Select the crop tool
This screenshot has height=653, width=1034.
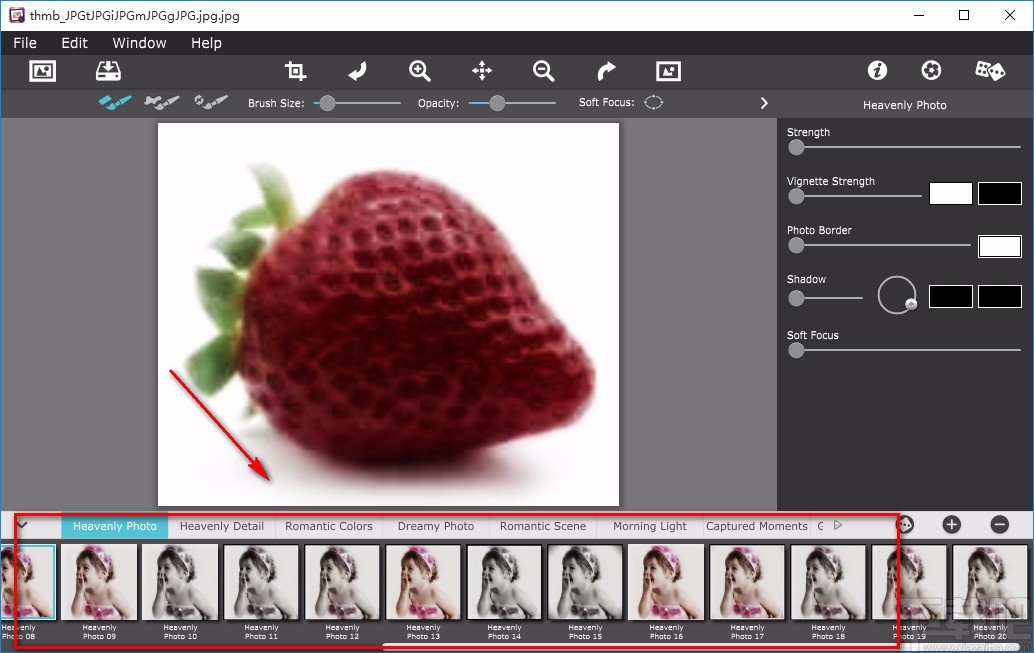click(295, 71)
